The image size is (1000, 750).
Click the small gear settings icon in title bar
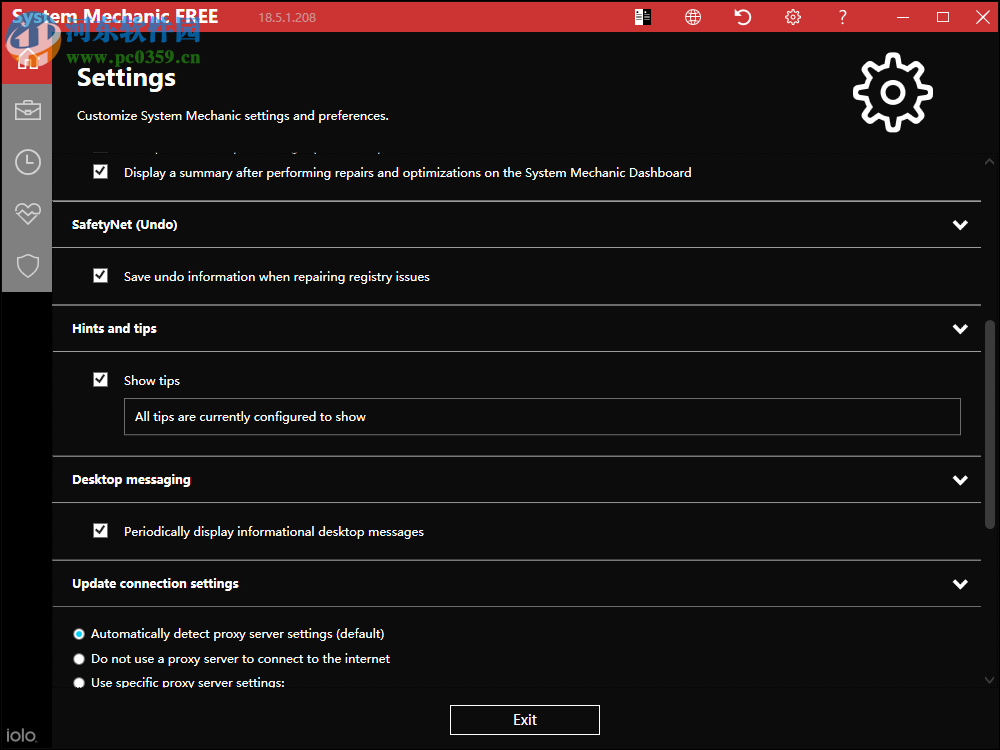point(793,17)
